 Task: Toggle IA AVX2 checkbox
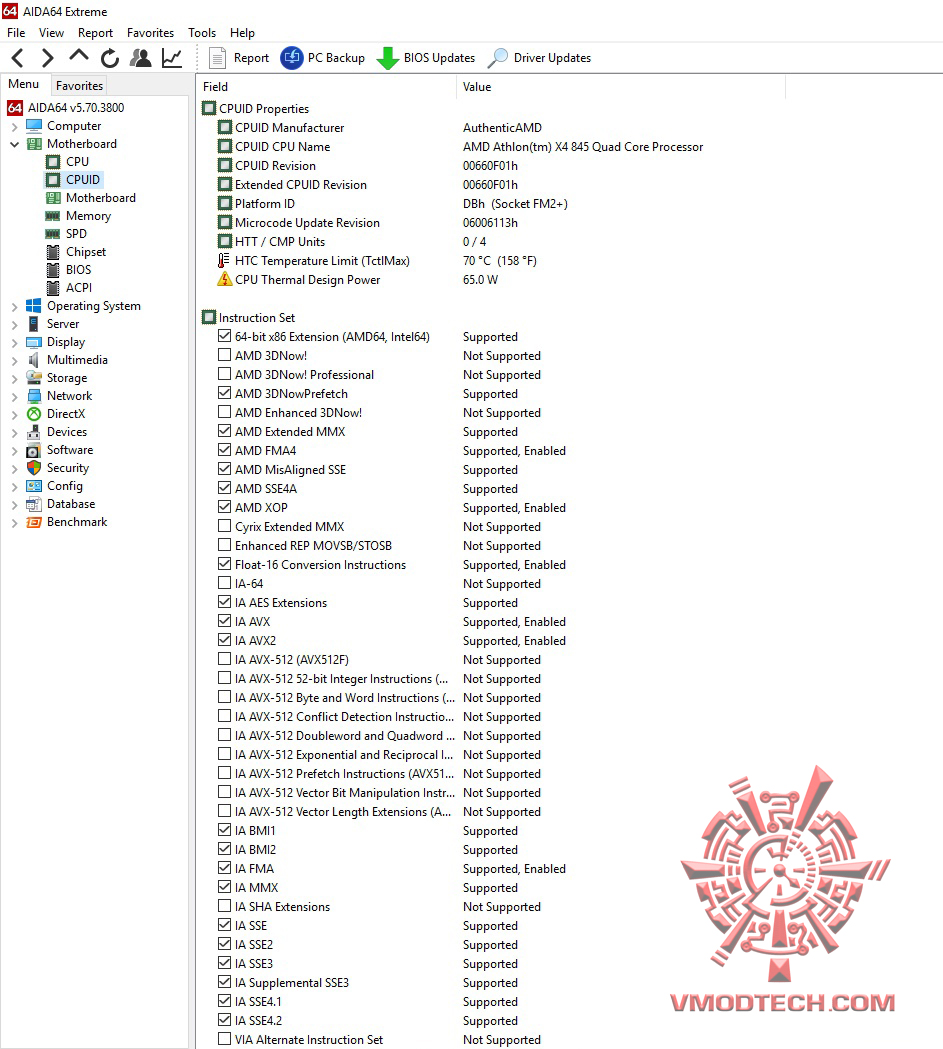click(x=225, y=640)
